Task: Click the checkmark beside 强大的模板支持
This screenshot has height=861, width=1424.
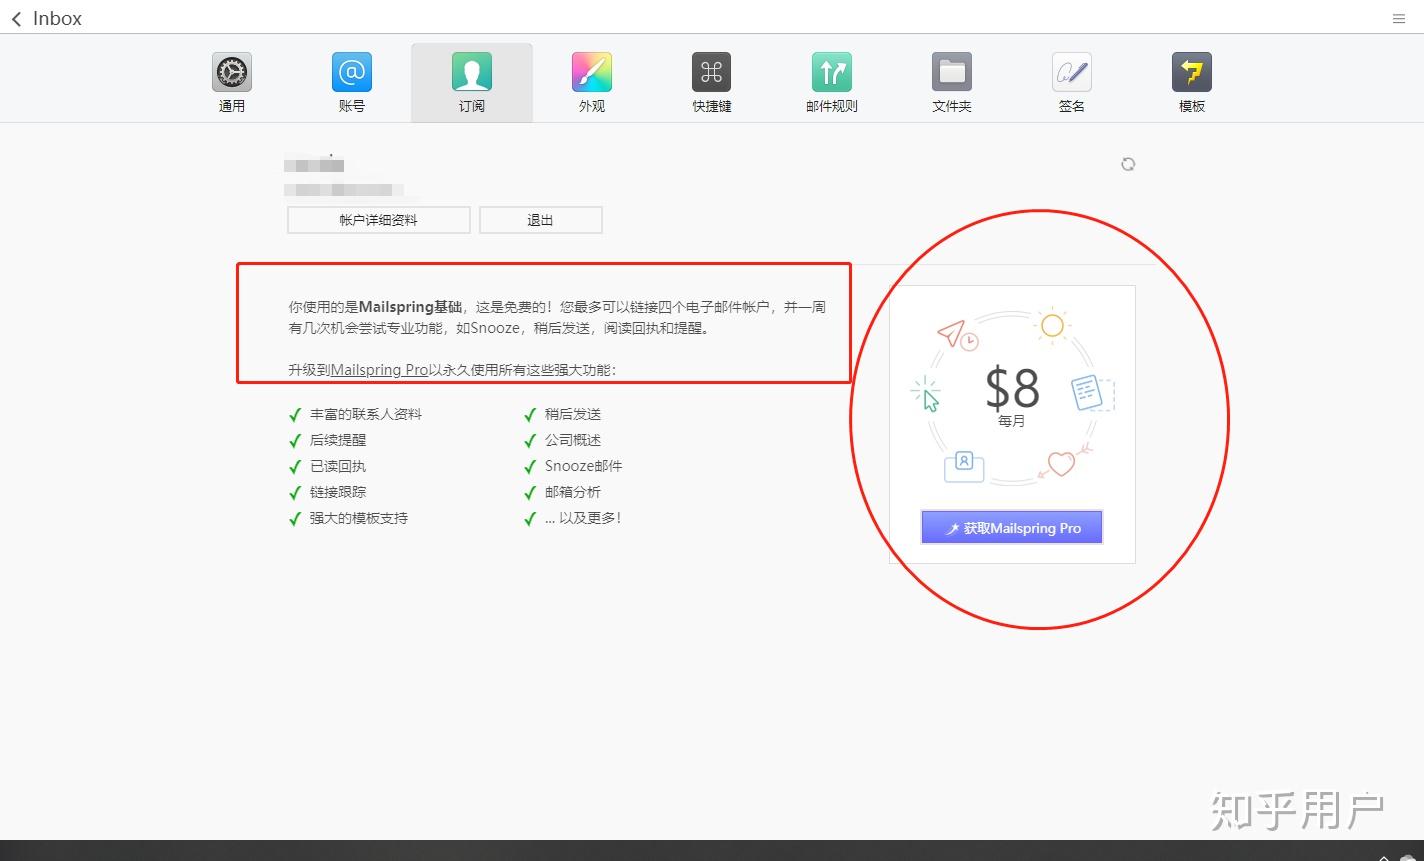Action: click(295, 518)
